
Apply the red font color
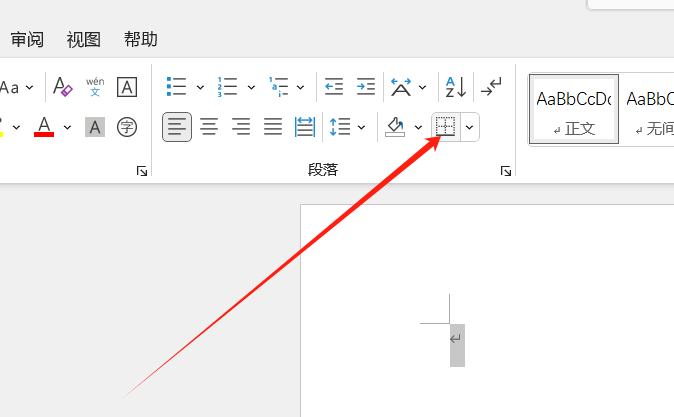point(44,127)
